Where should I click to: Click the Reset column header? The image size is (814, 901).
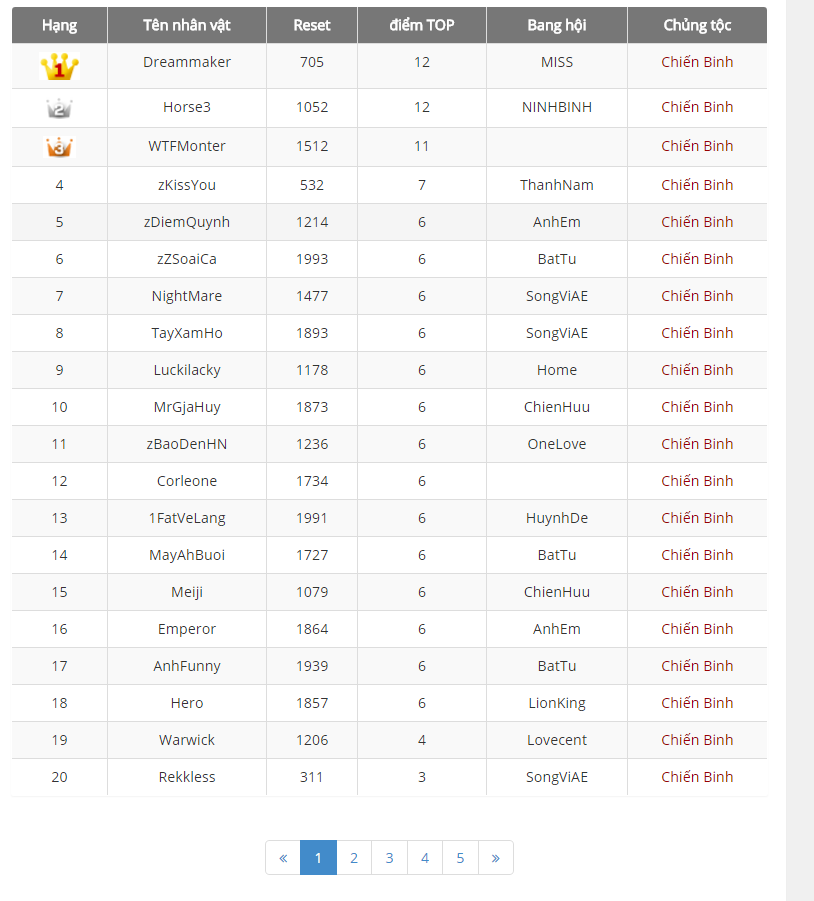point(312,25)
